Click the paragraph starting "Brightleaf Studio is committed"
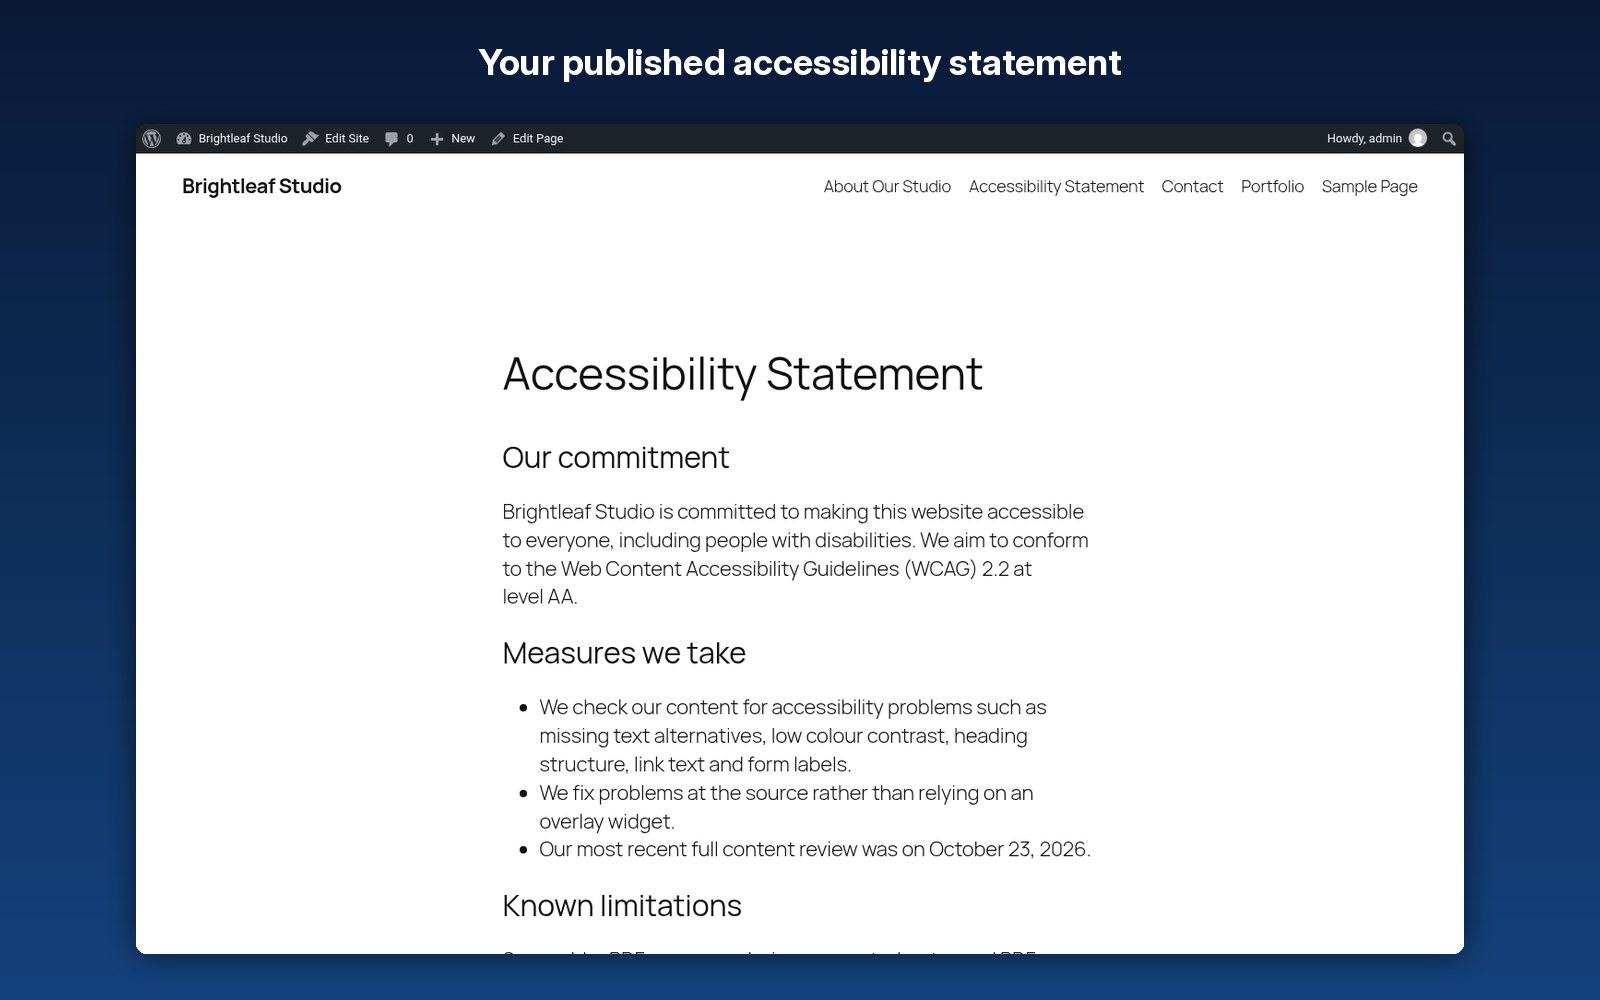Viewport: 1600px width, 1000px height. tap(796, 554)
